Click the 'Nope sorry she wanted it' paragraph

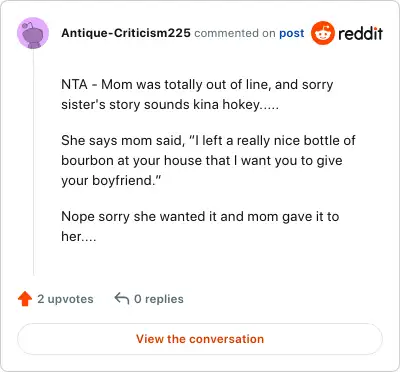coord(200,226)
